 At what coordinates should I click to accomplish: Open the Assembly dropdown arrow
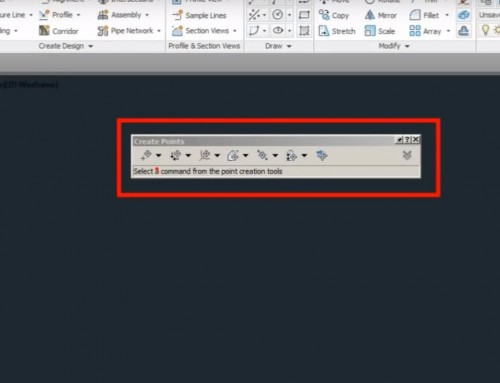147,15
